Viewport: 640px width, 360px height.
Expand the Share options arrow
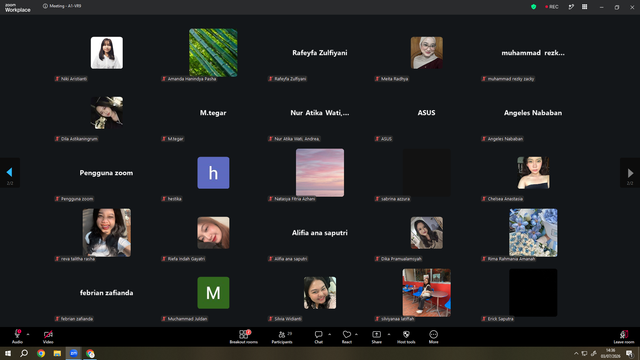(x=389, y=334)
